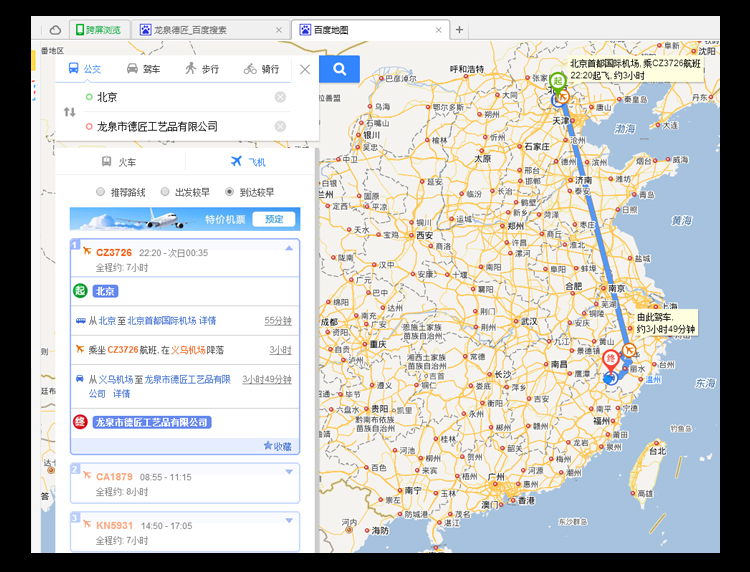Click the red 终 destination marker on map
The height and width of the screenshot is (572, 750).
(x=610, y=361)
